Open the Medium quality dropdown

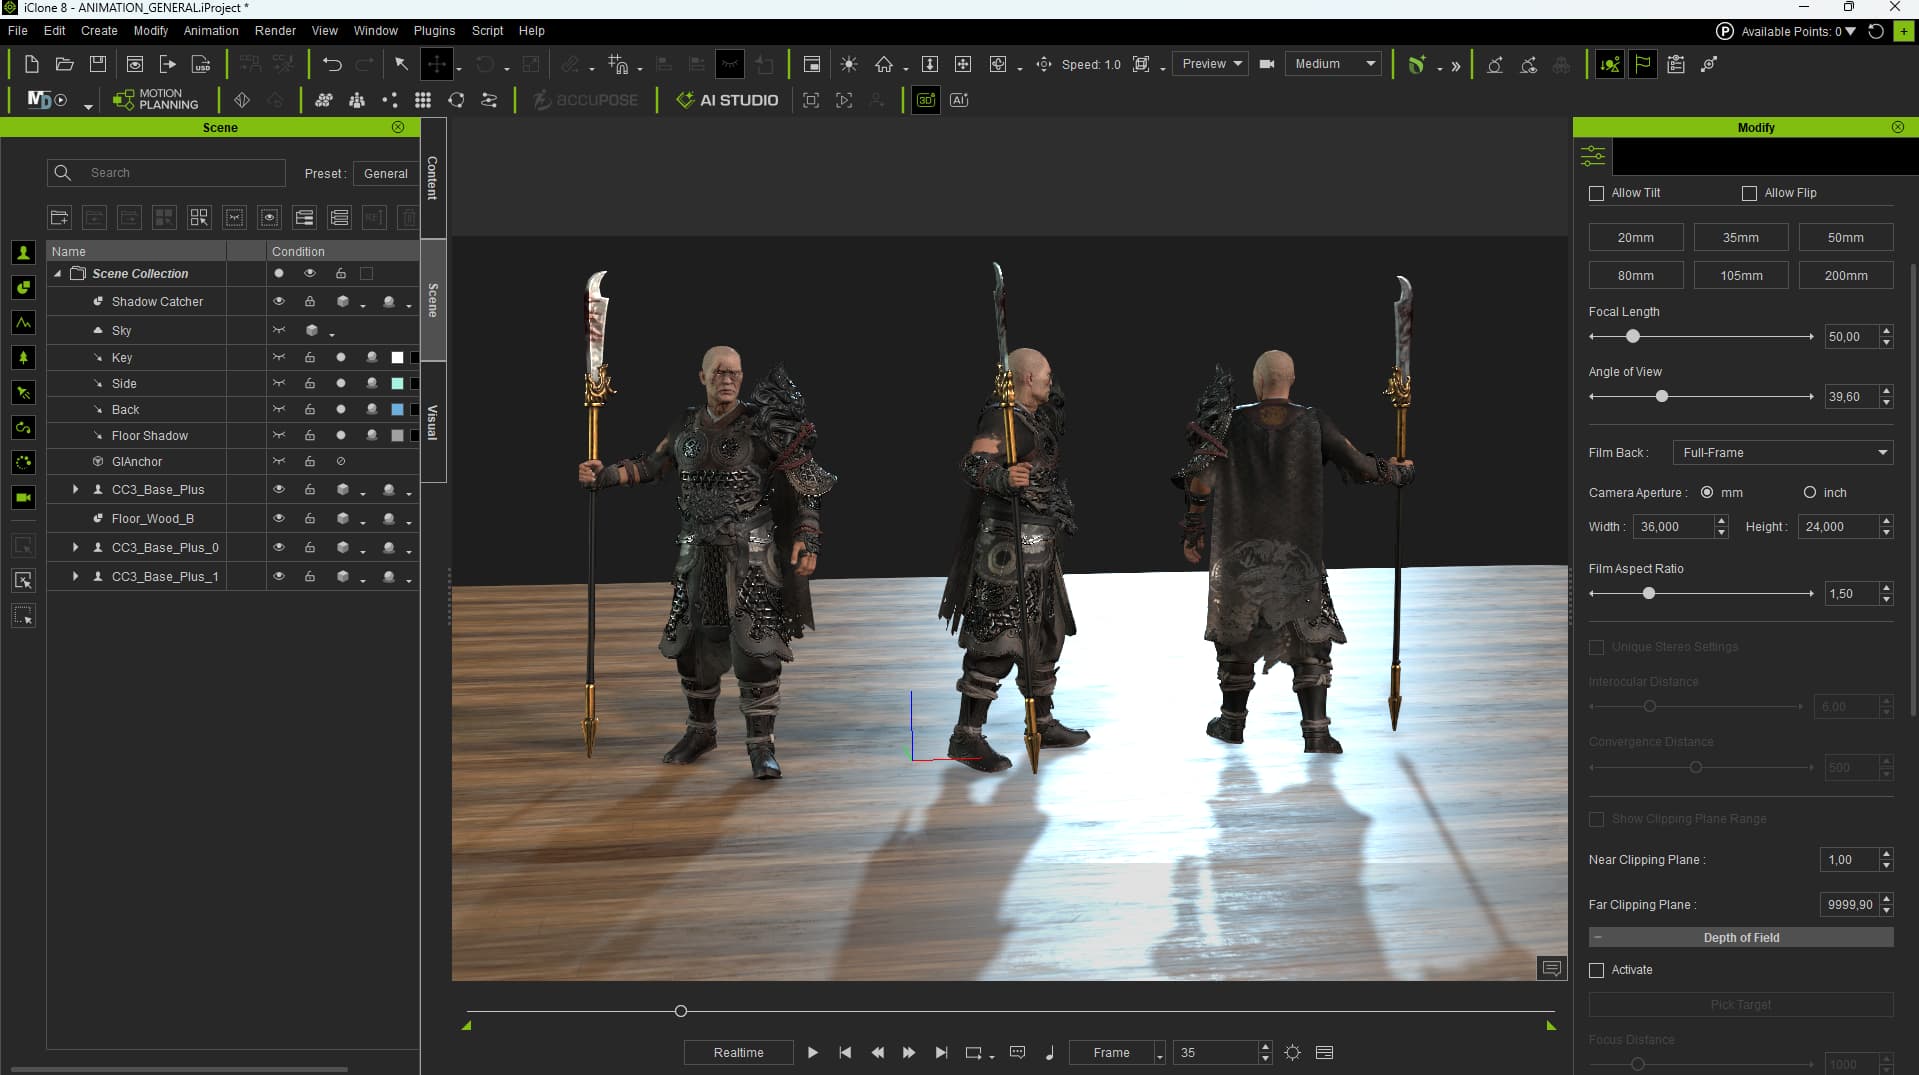tap(1335, 64)
